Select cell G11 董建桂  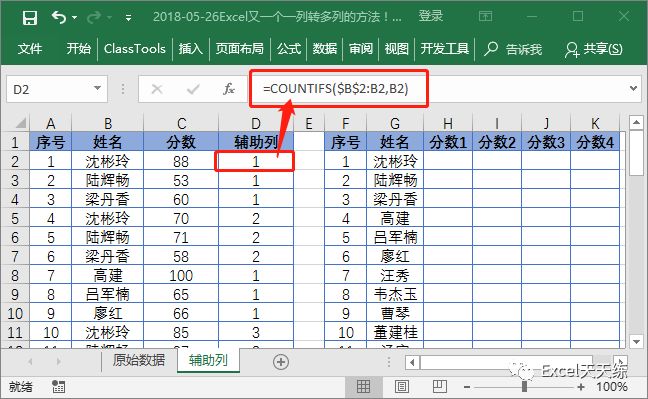(395, 332)
